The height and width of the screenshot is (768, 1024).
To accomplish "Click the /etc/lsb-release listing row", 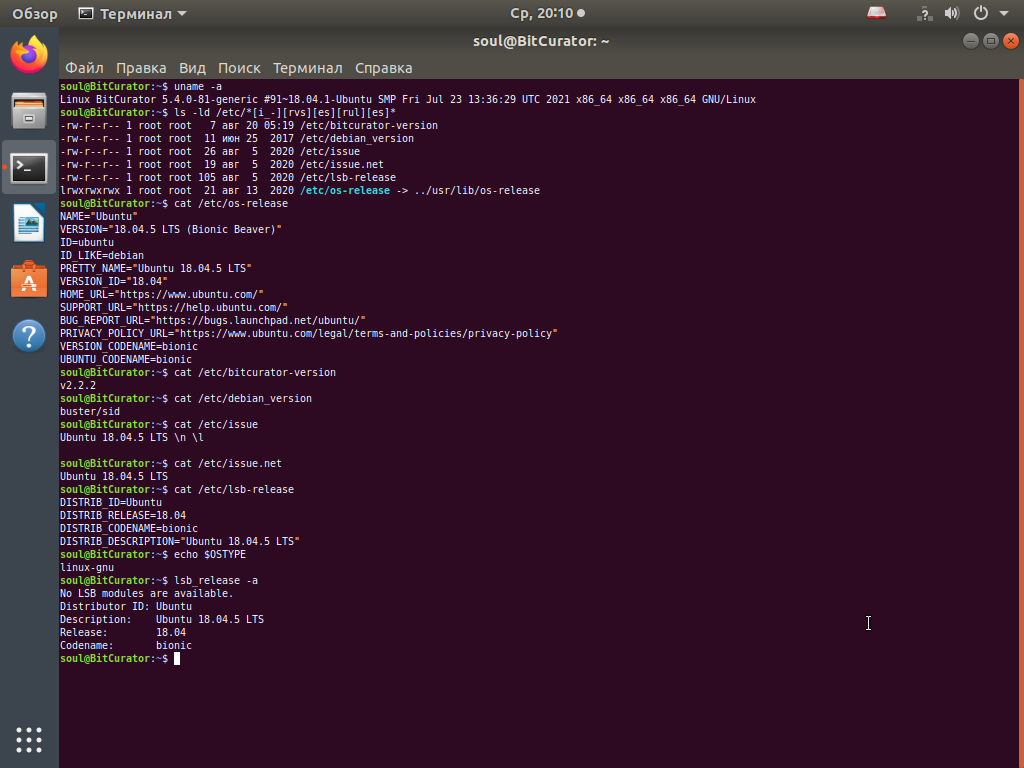I will point(227,178).
